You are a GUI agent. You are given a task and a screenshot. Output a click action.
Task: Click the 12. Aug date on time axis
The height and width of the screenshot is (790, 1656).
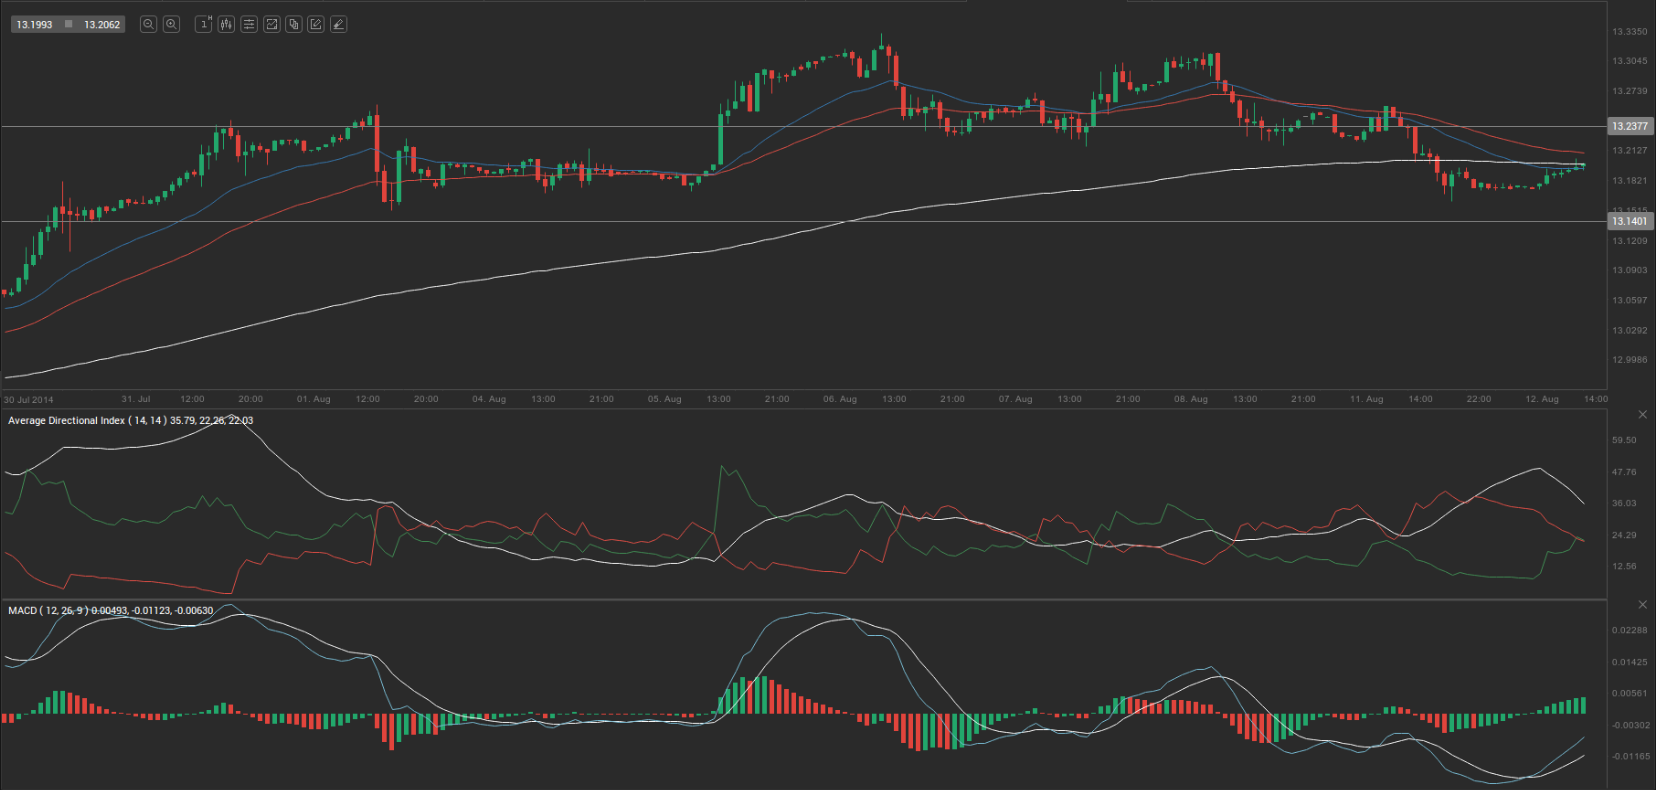point(1541,399)
